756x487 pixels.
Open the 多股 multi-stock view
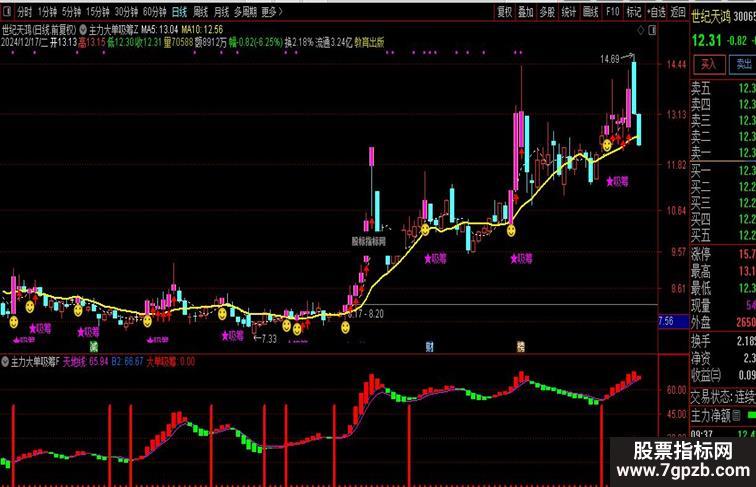(x=547, y=12)
